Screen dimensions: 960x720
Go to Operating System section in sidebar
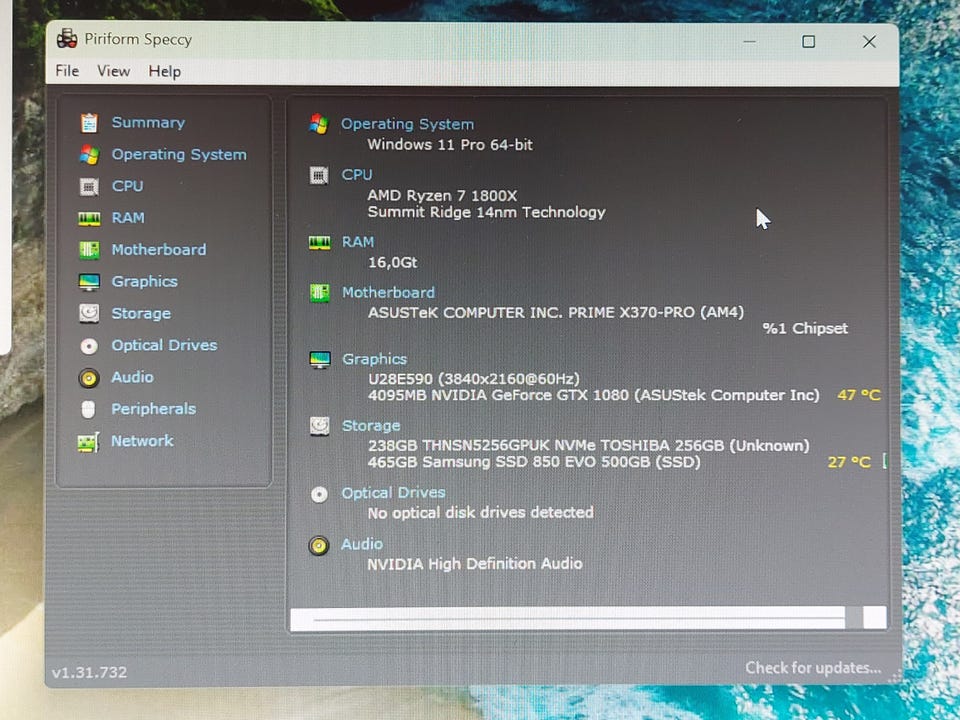pos(179,154)
